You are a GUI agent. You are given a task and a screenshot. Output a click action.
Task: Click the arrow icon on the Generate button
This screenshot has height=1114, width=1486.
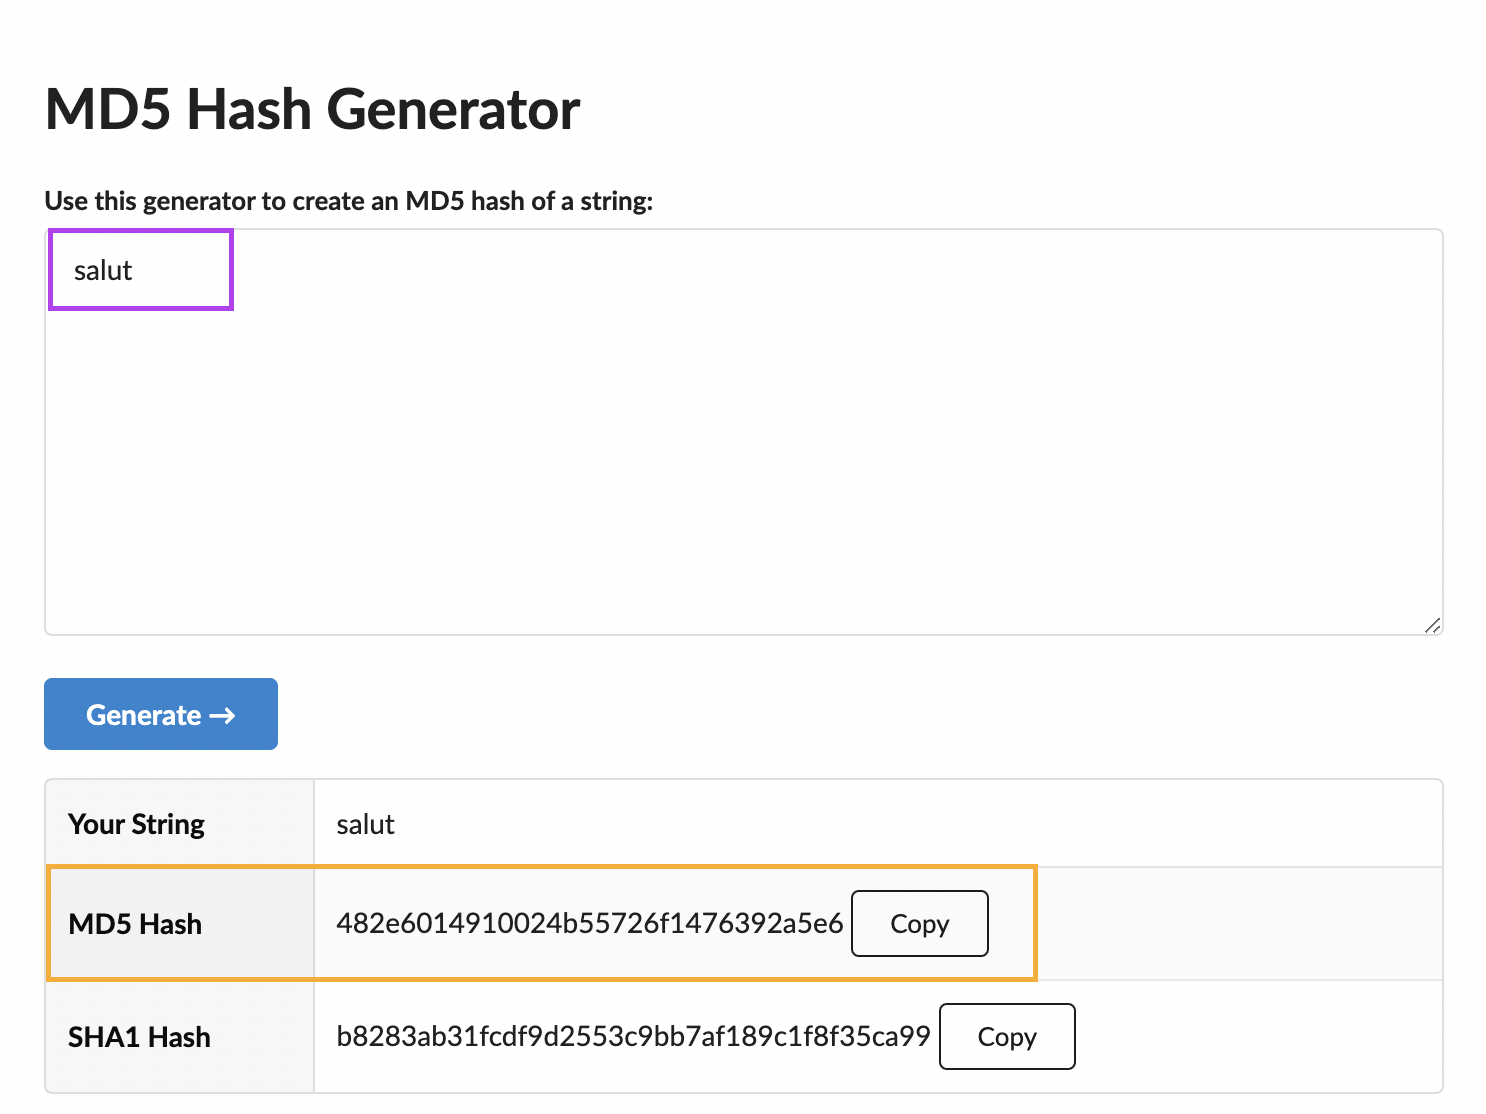click(222, 715)
